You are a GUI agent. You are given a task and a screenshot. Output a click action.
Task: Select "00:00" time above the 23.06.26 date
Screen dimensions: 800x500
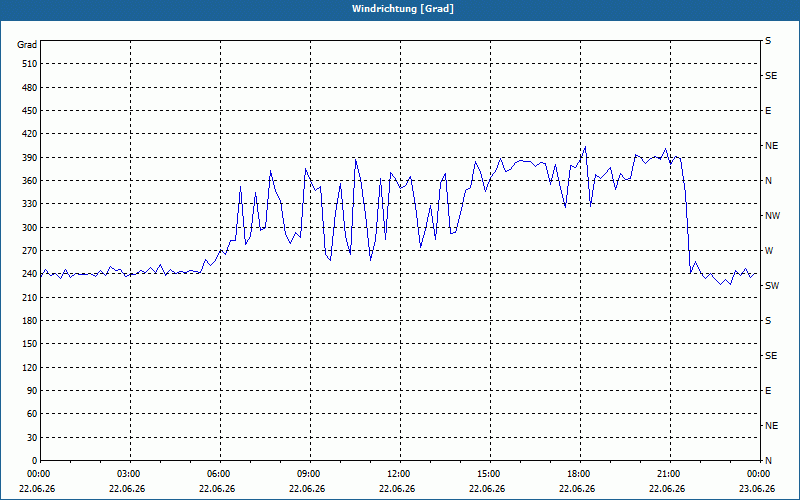click(759, 474)
